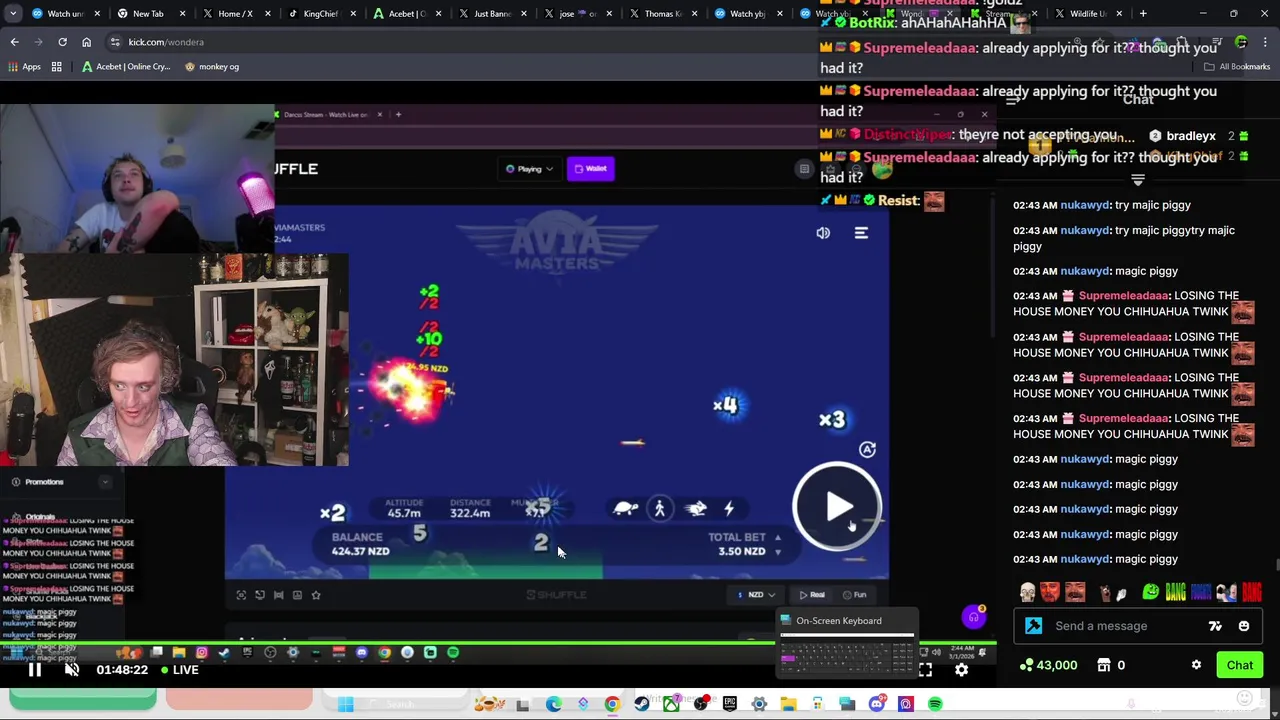Unmute the stream audio
The width and height of the screenshot is (1280, 720).
click(72, 670)
